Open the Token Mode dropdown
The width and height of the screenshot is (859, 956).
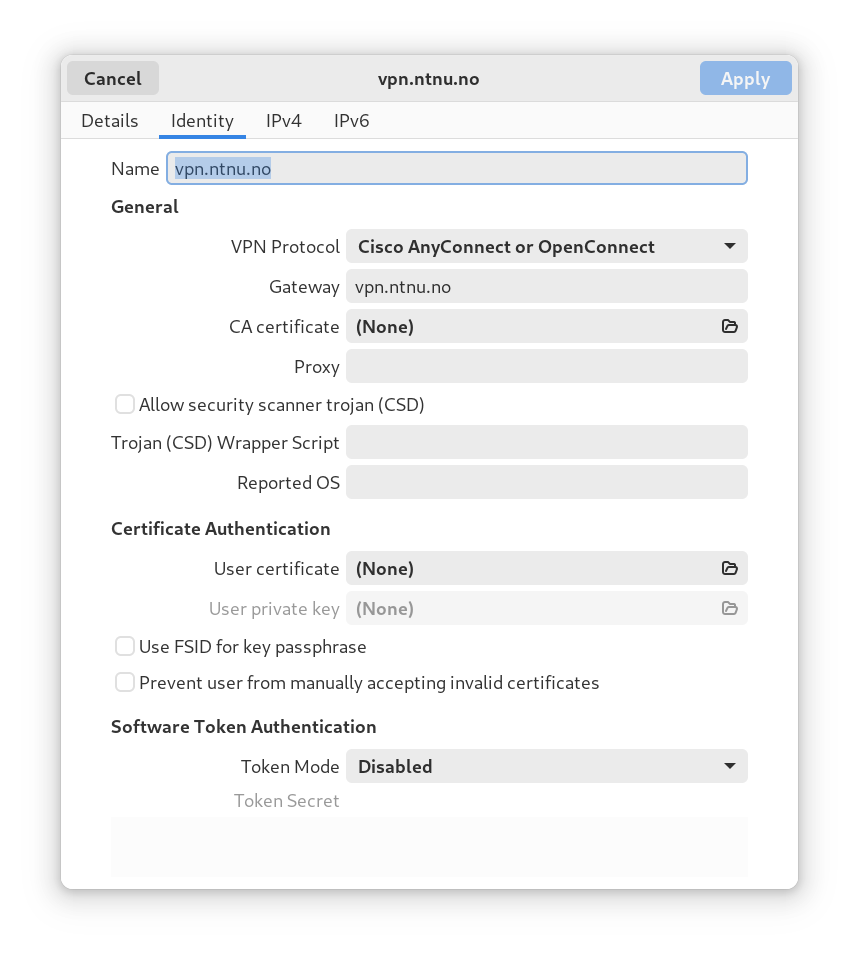pyautogui.click(x=547, y=766)
